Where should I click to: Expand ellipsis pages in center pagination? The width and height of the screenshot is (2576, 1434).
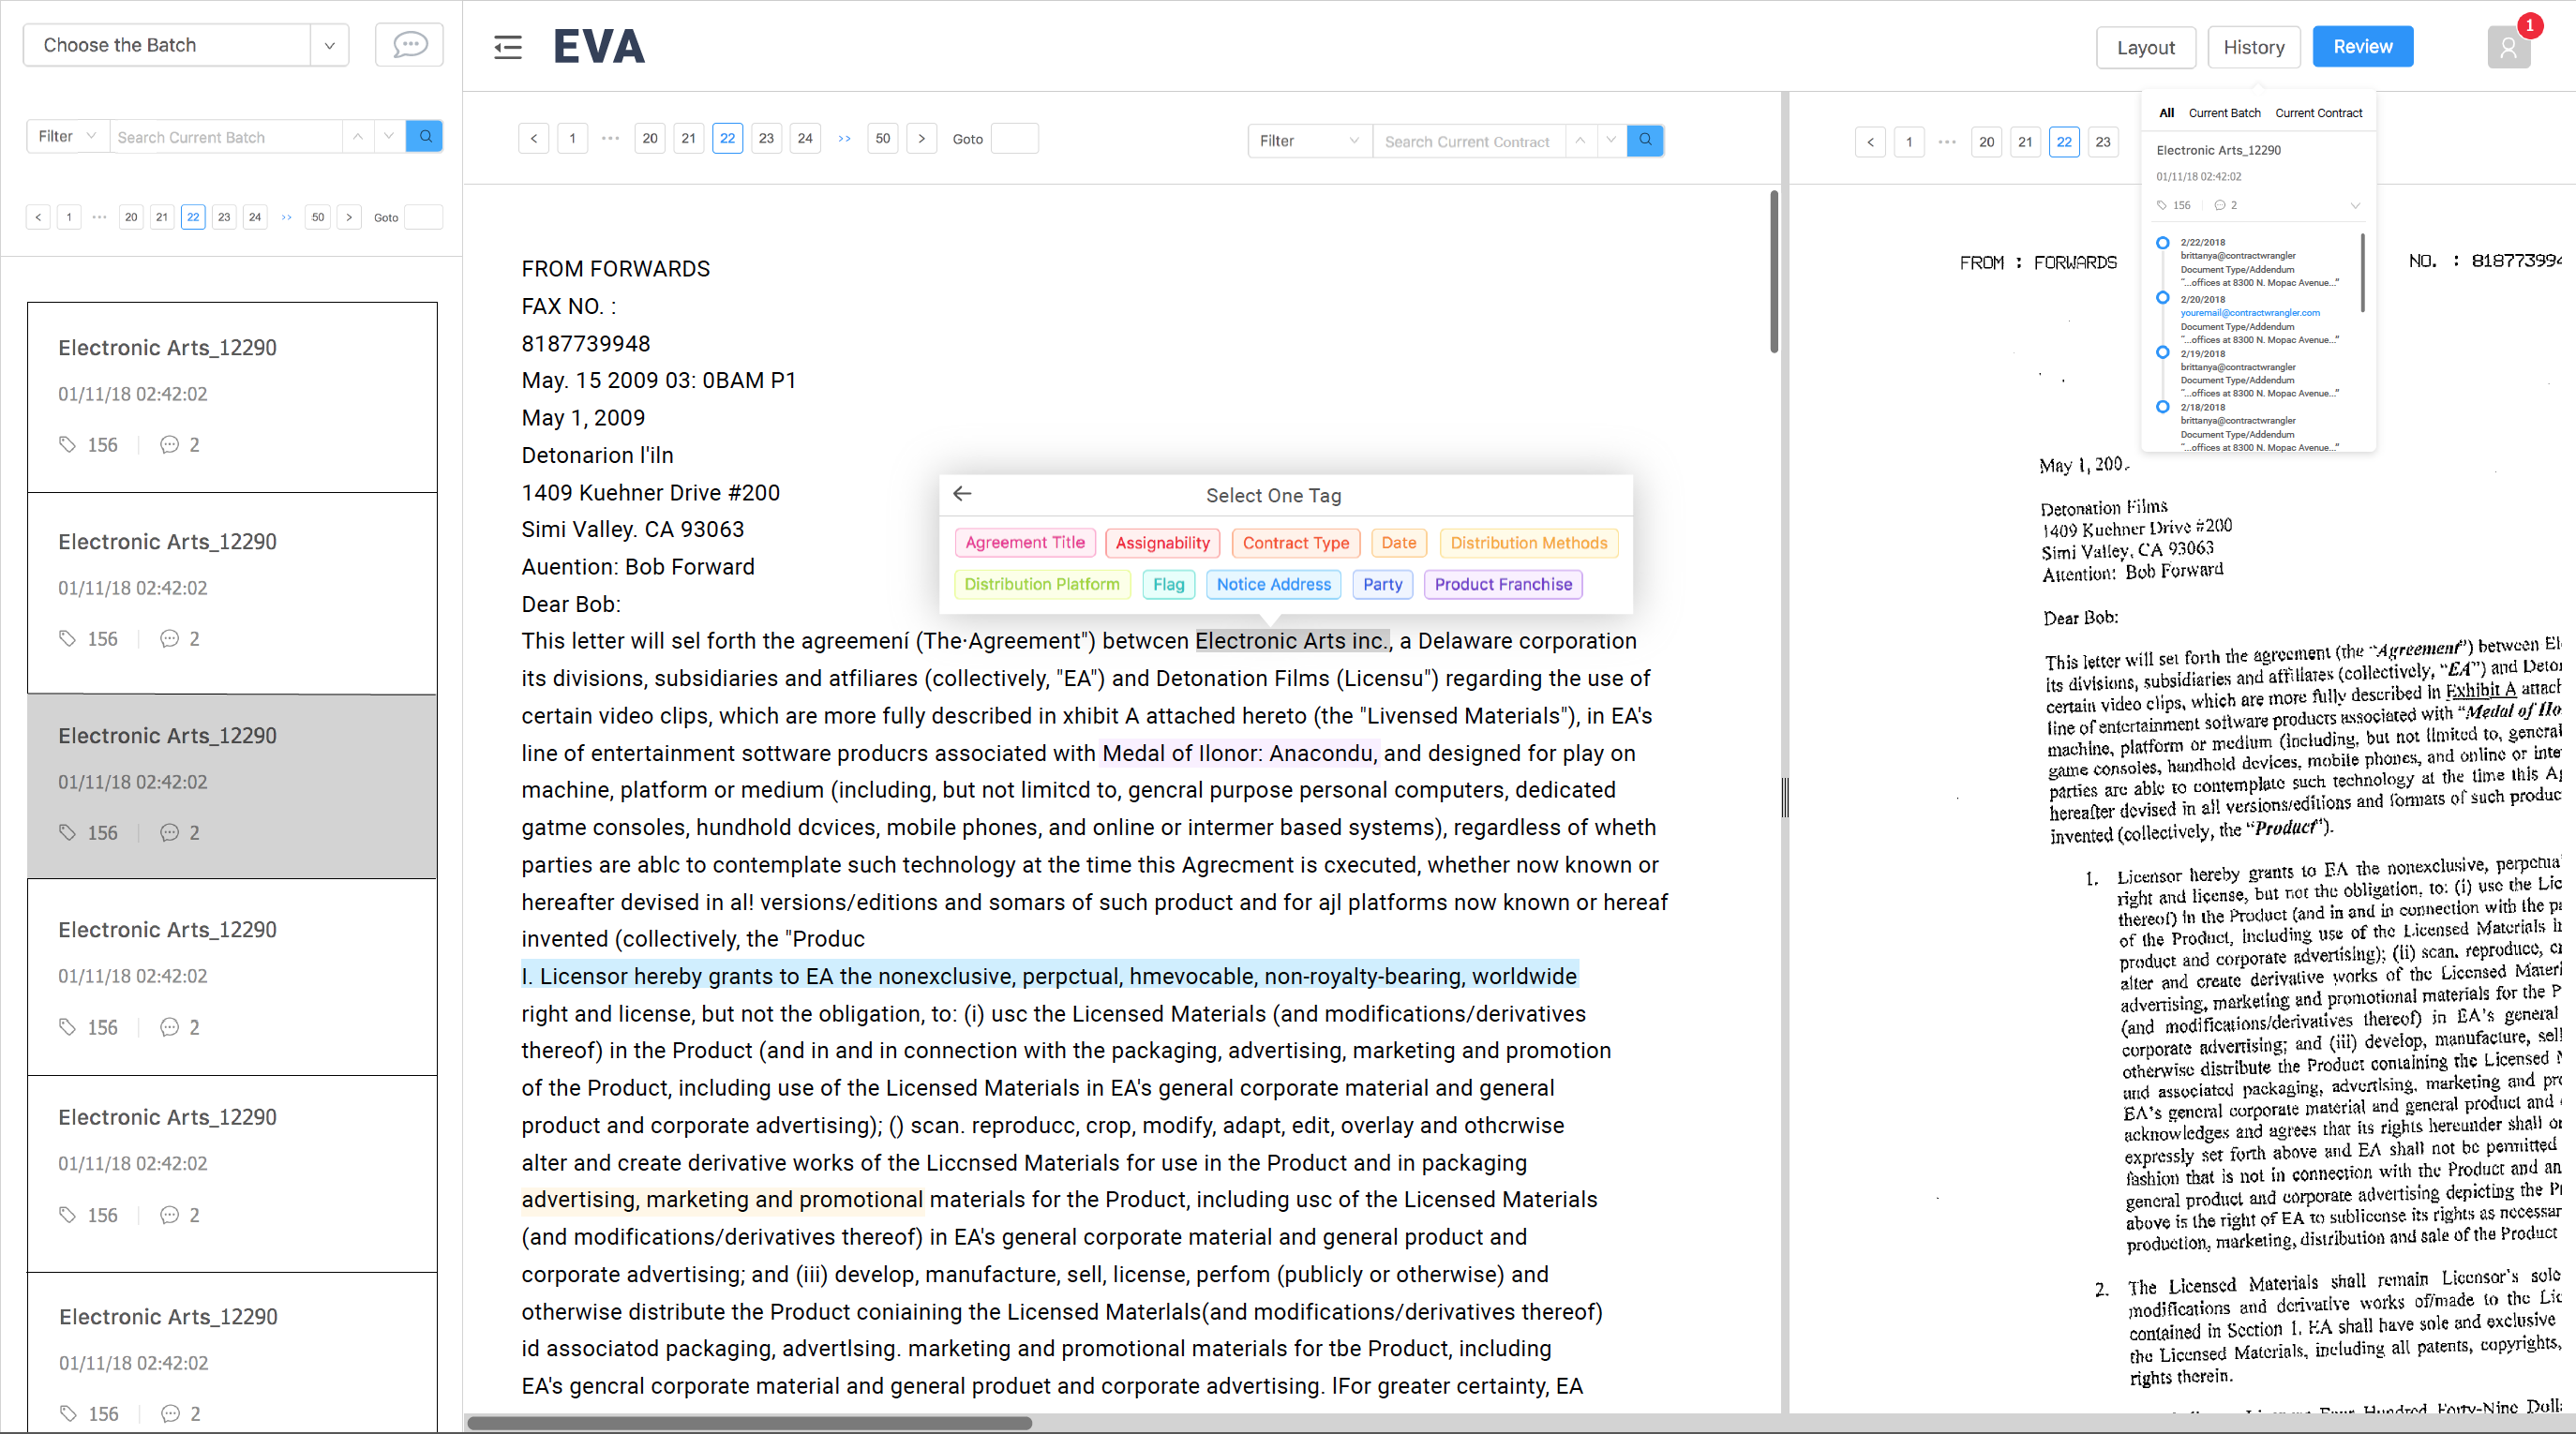[610, 139]
